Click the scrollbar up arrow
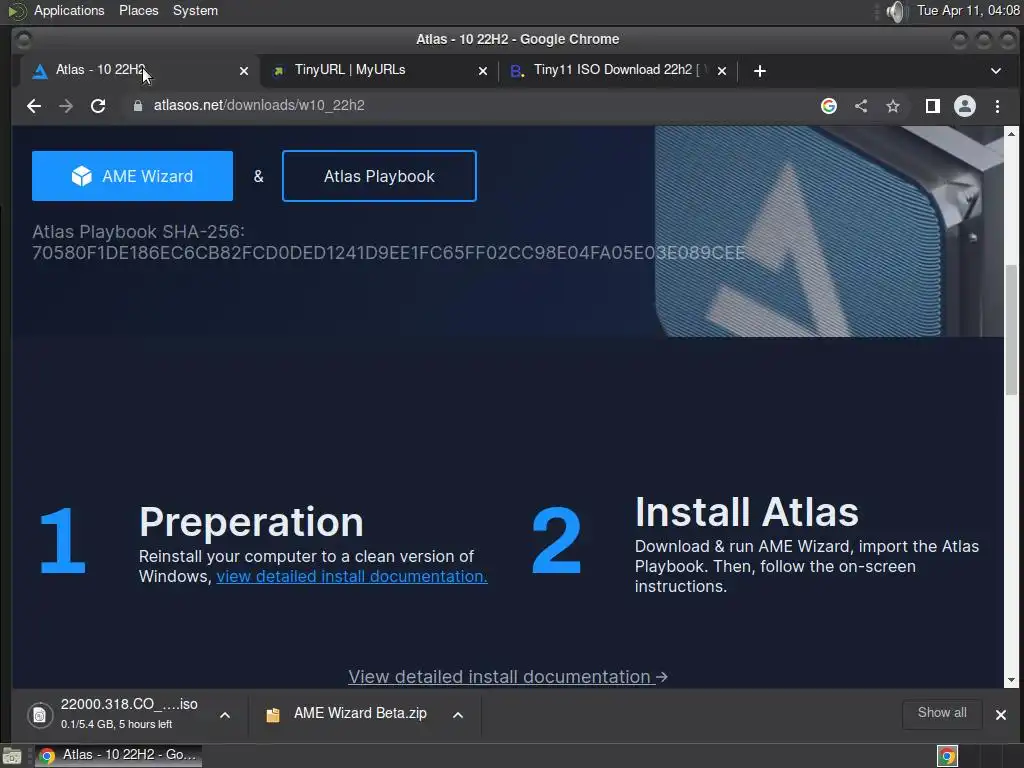The height and width of the screenshot is (768, 1024). click(1011, 134)
